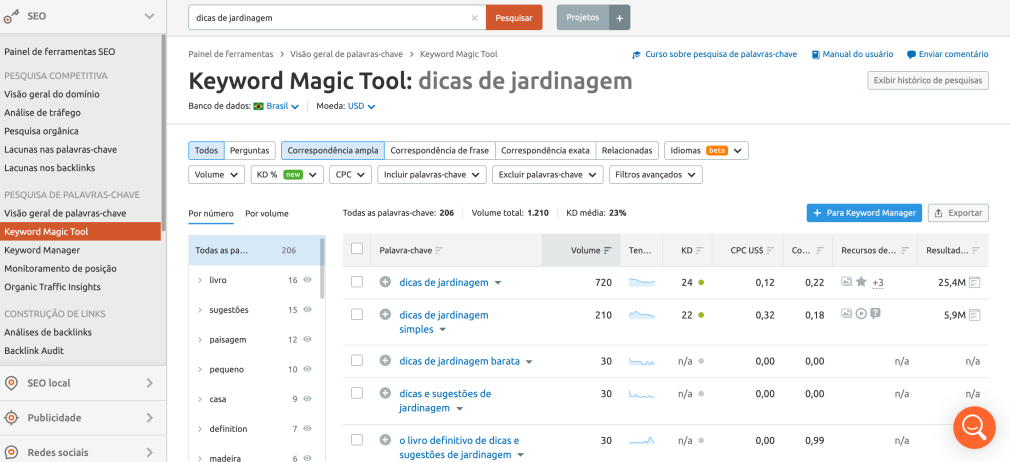Sort by KD column icon
This screenshot has height=462, width=1010.
pos(700,251)
